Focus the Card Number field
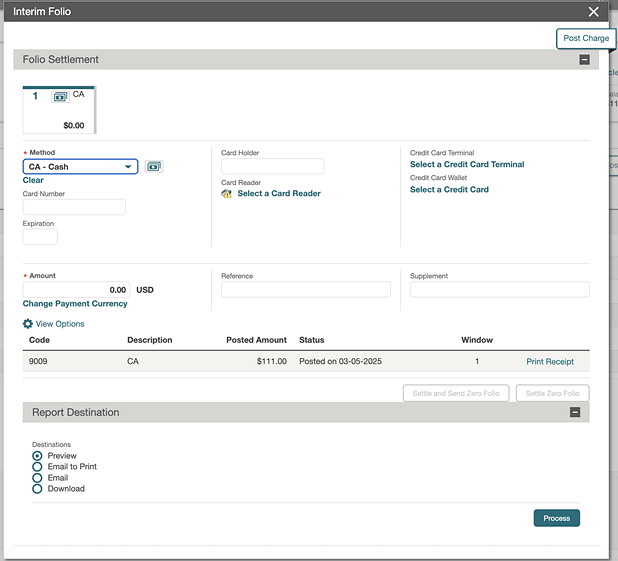 click(74, 207)
